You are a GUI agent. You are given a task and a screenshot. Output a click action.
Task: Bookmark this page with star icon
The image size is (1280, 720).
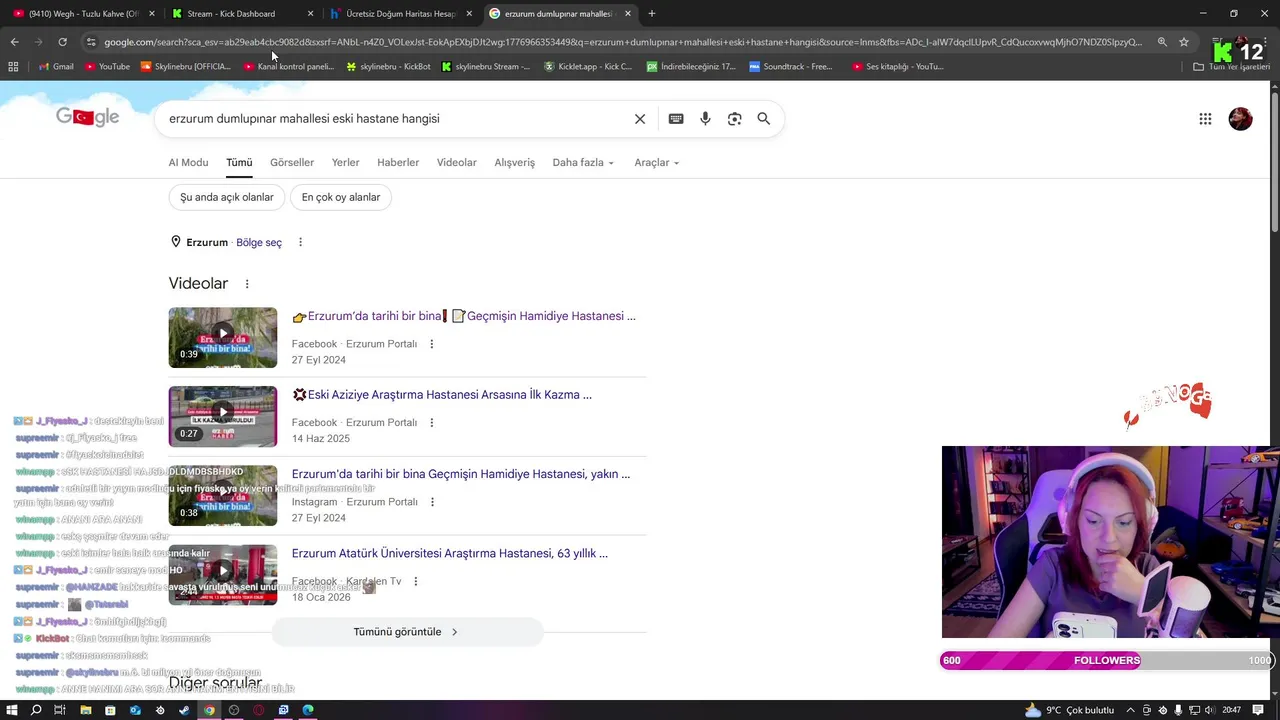pyautogui.click(x=1184, y=42)
